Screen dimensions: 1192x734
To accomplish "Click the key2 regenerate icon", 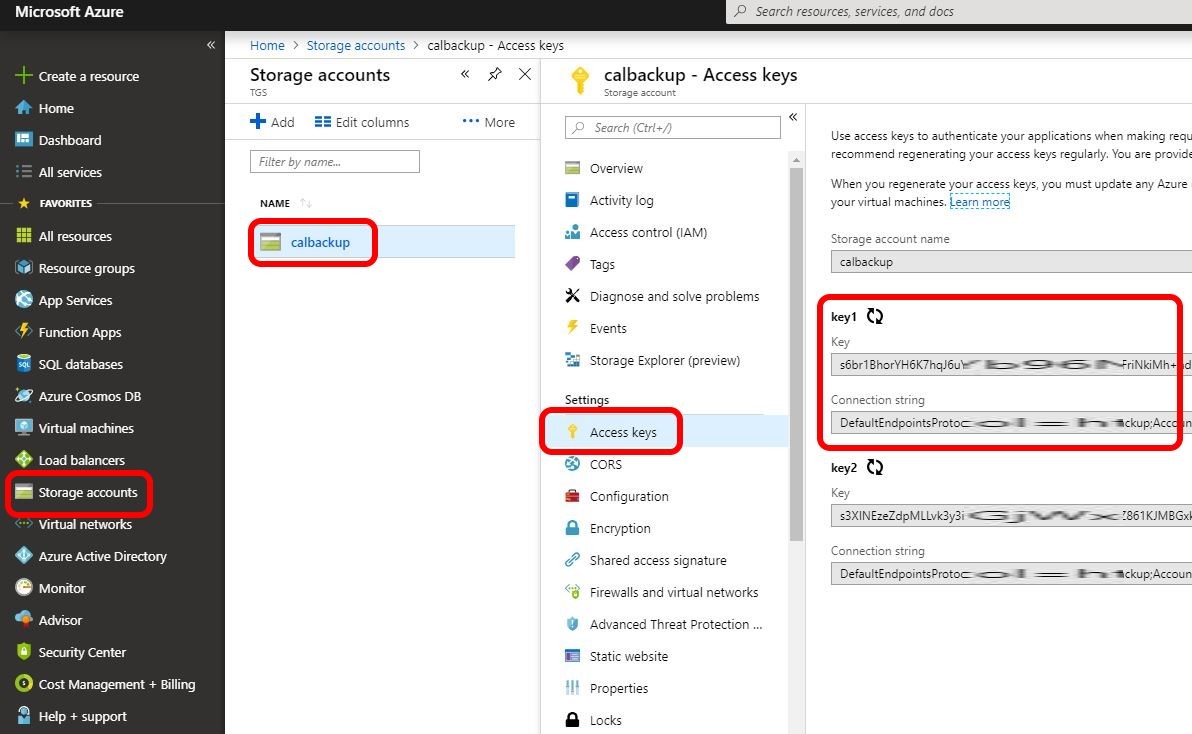I will pos(875,468).
